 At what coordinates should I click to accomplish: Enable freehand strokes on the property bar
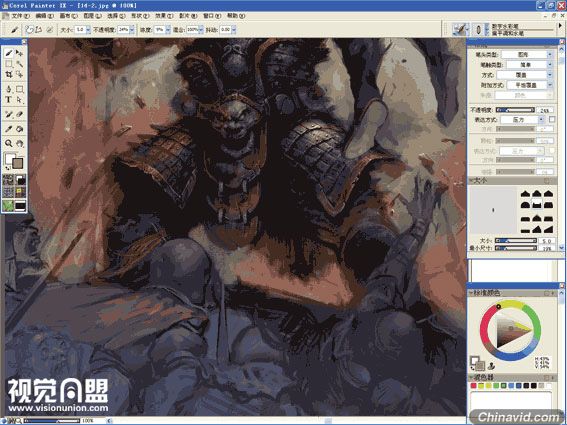[30, 30]
